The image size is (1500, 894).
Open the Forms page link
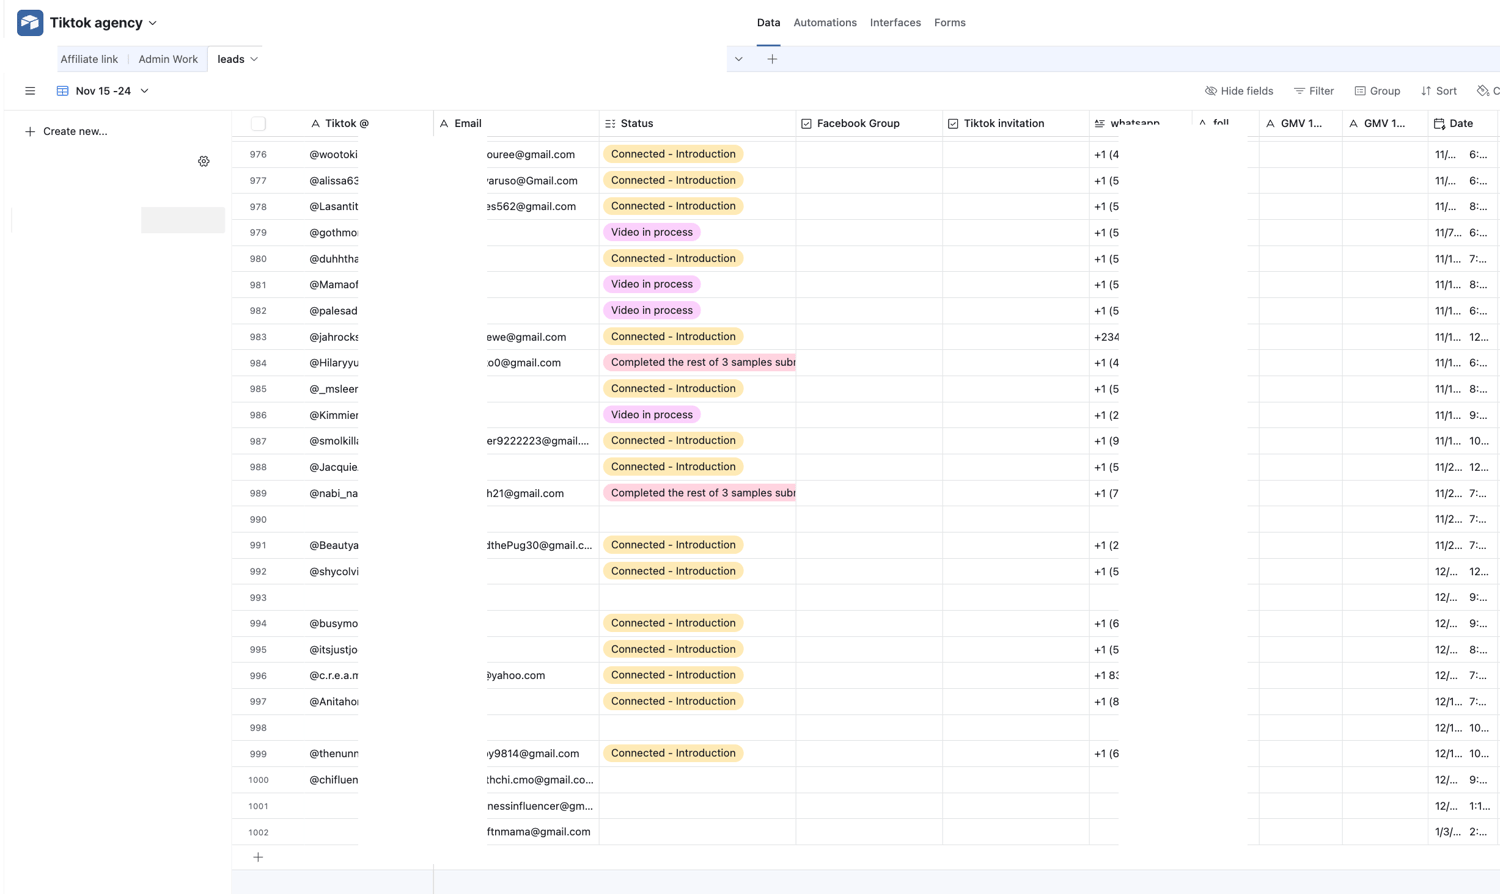coord(950,23)
